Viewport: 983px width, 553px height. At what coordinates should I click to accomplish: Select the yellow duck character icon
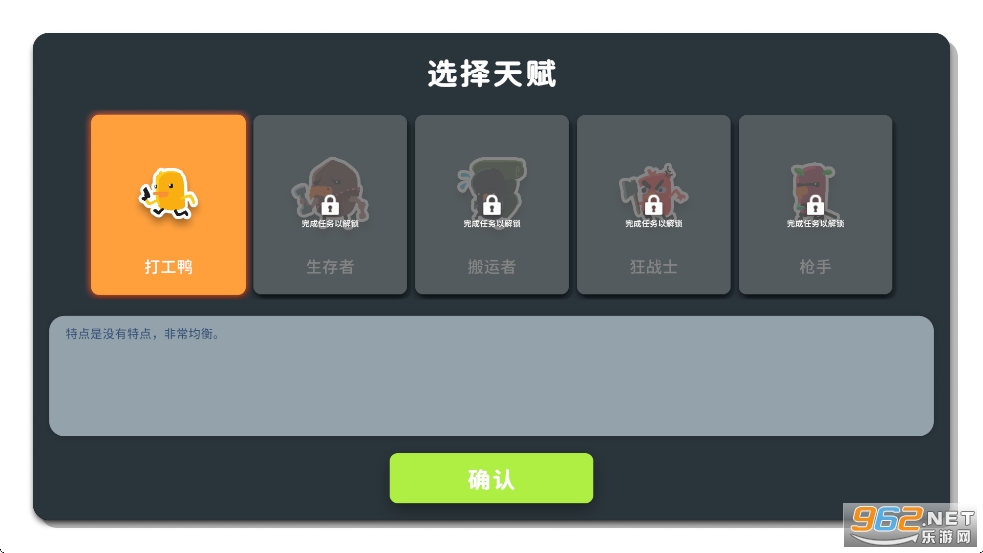click(168, 193)
